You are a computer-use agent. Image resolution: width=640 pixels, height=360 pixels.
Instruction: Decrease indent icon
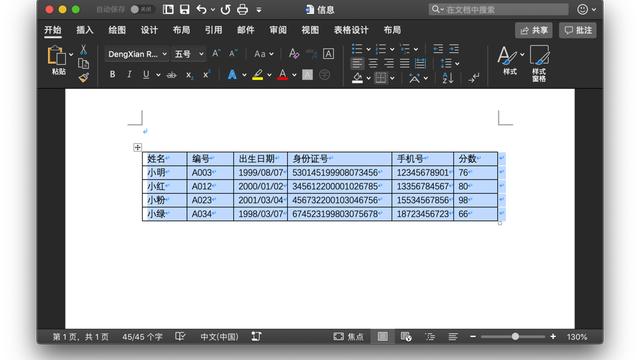coord(438,49)
